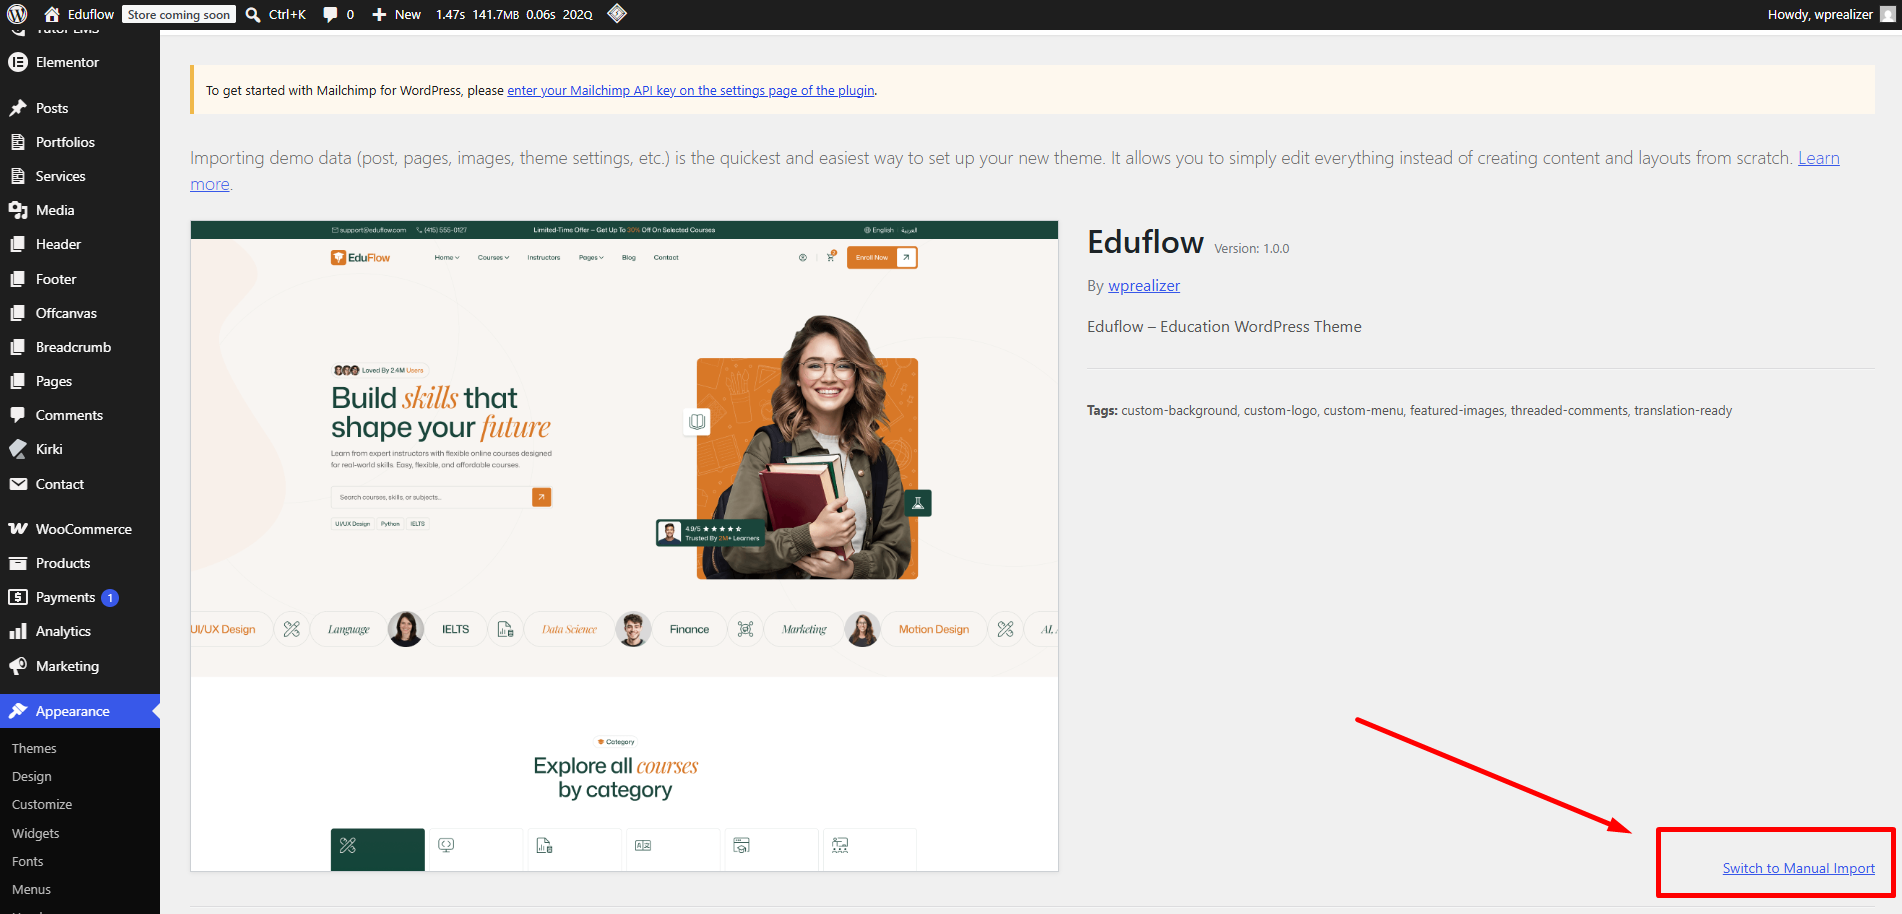Open Payments via its sidebar icon

(18, 597)
